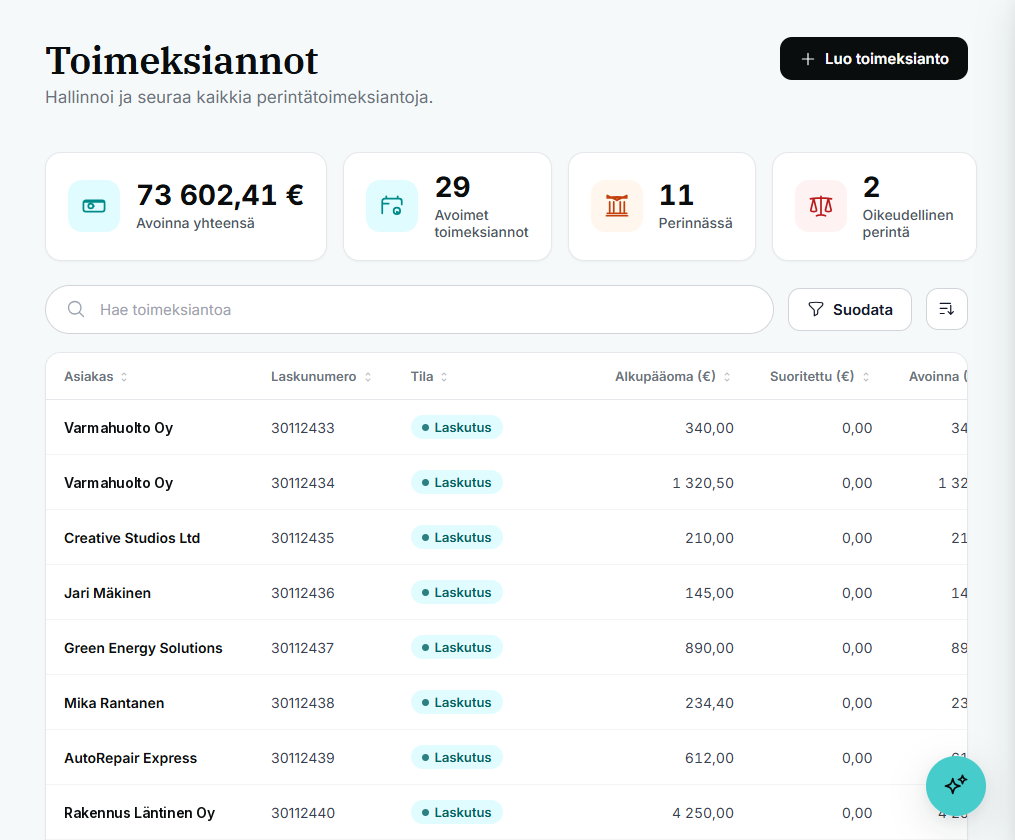This screenshot has height=840, width=1015.
Task: Open the Green Energy Solutions row
Action: tap(506, 648)
